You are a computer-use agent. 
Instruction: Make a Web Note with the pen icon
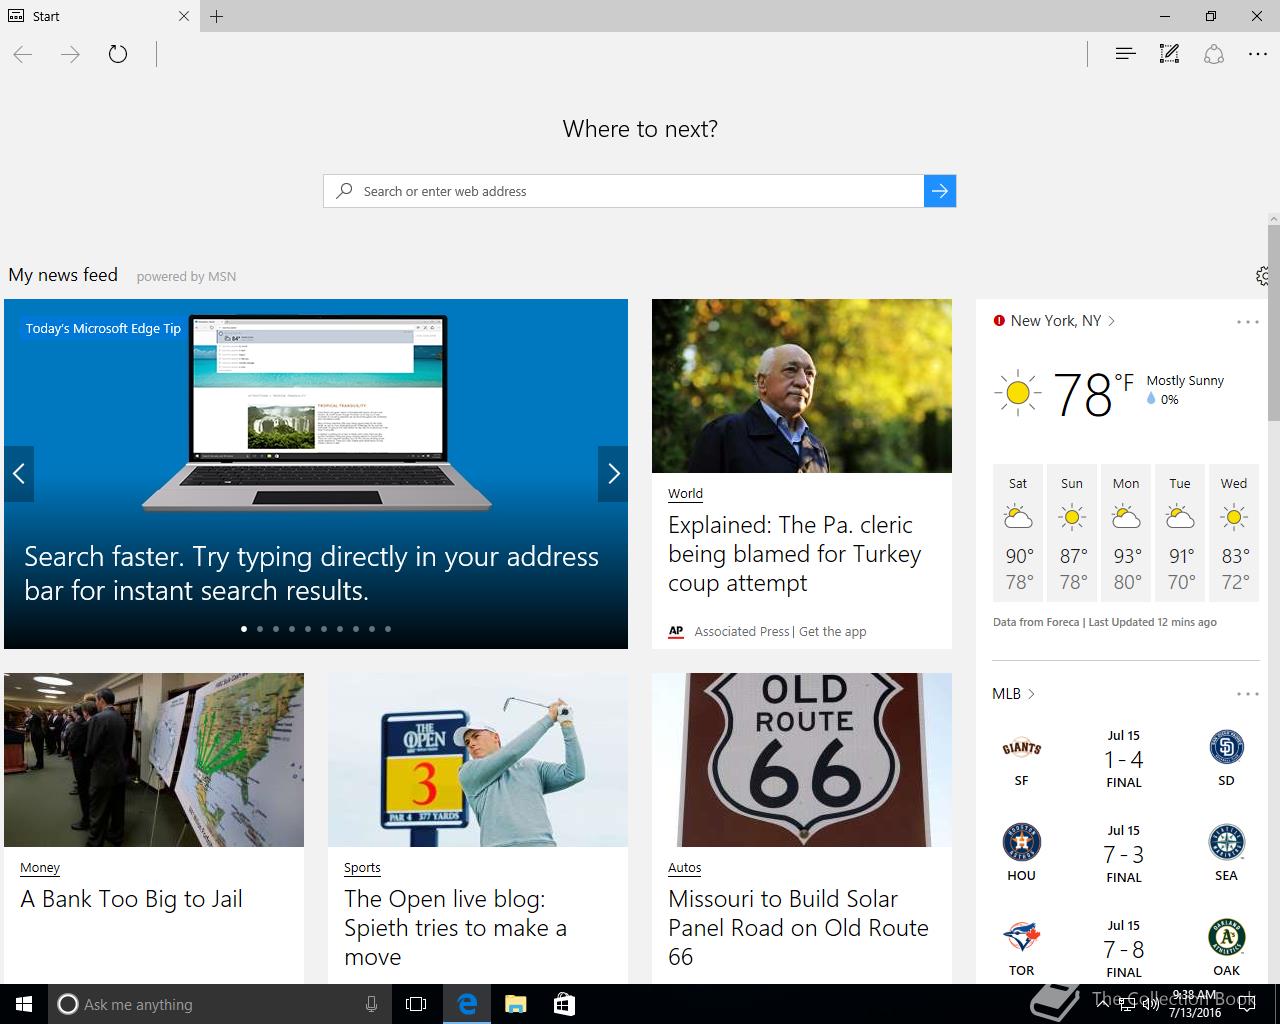1169,54
